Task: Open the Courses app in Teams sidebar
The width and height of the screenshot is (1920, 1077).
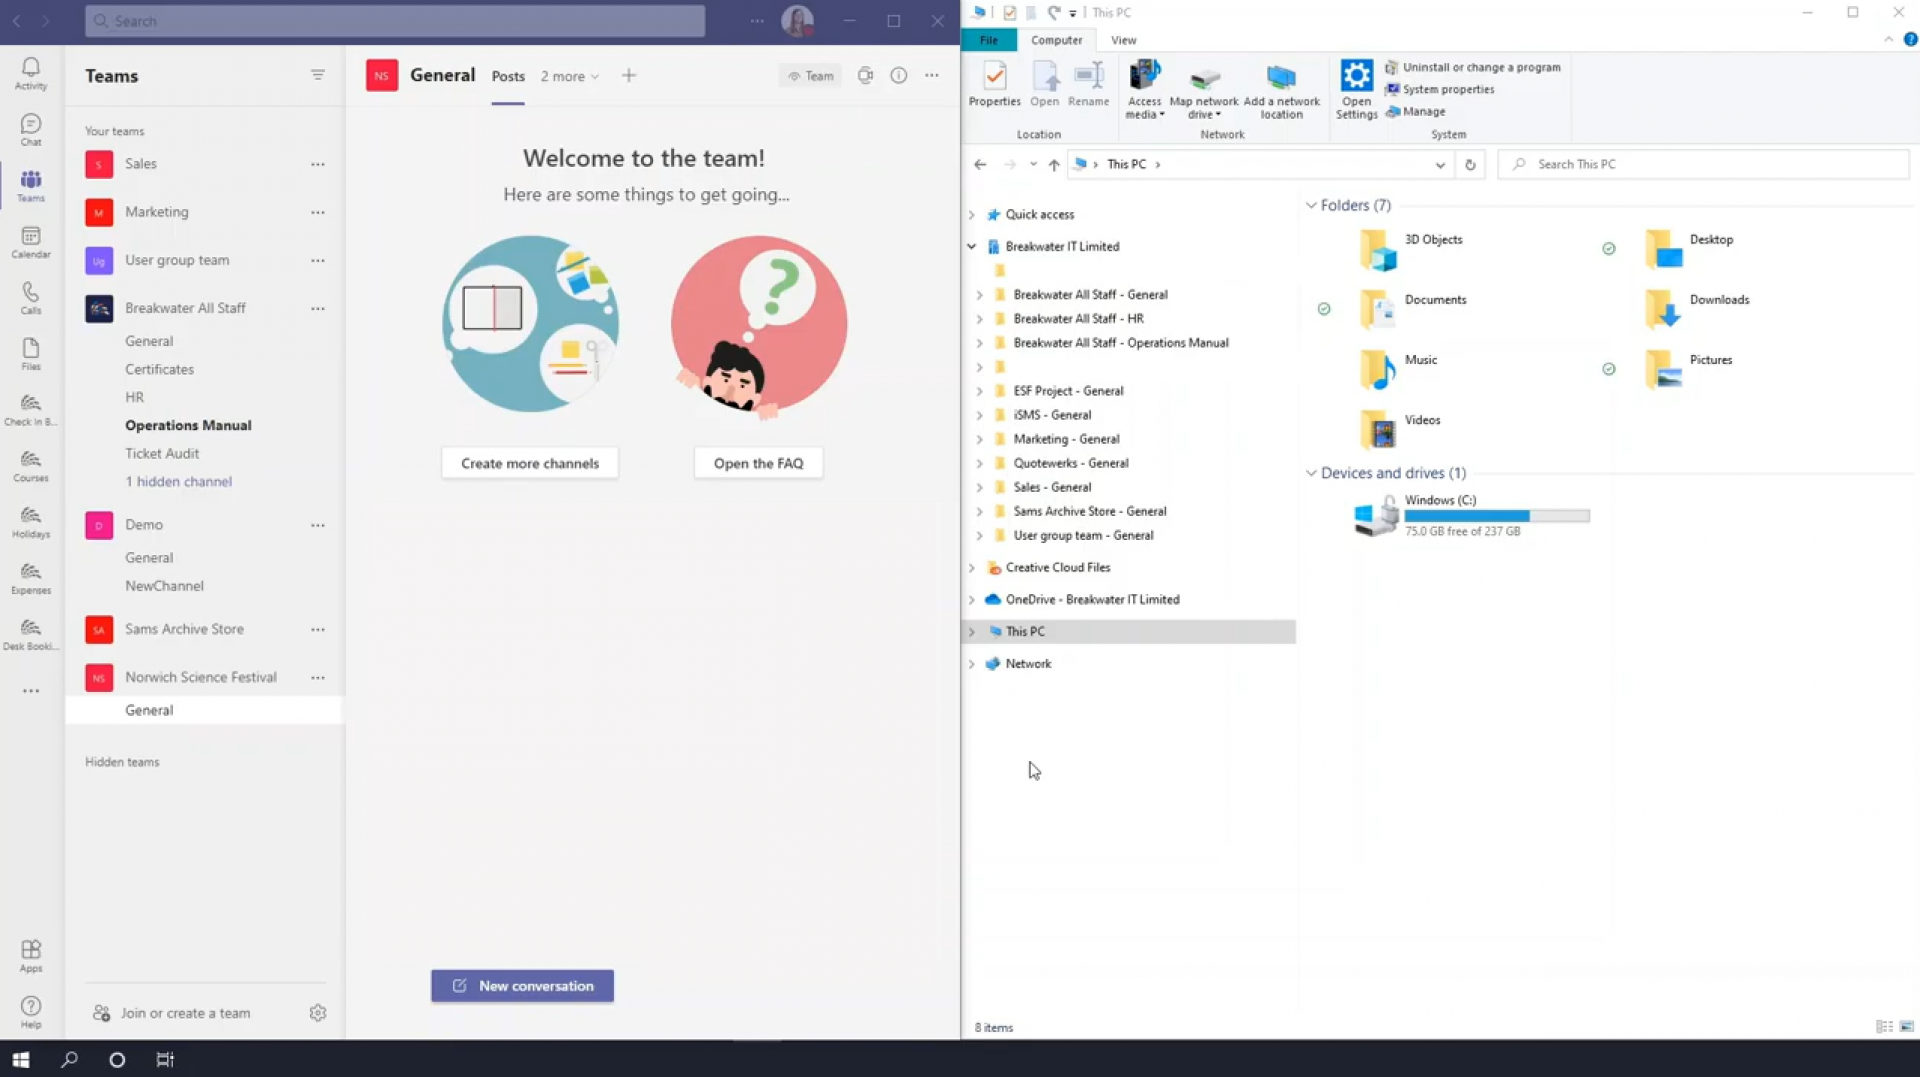Action: [31, 466]
